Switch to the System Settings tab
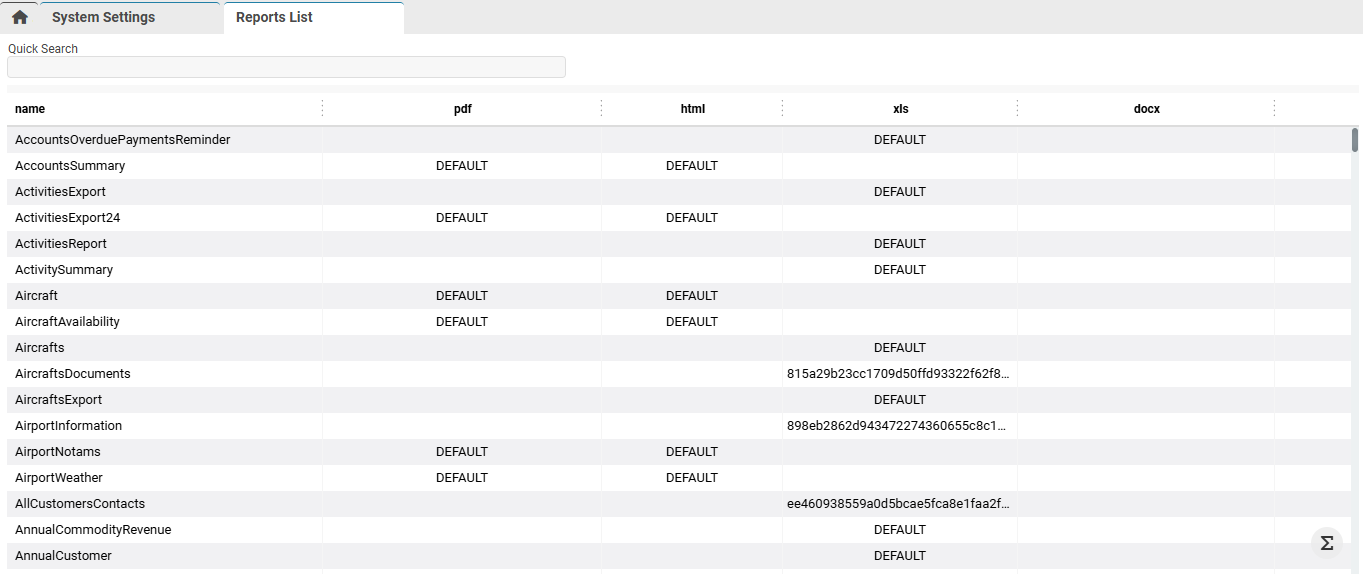1363x574 pixels. (104, 17)
